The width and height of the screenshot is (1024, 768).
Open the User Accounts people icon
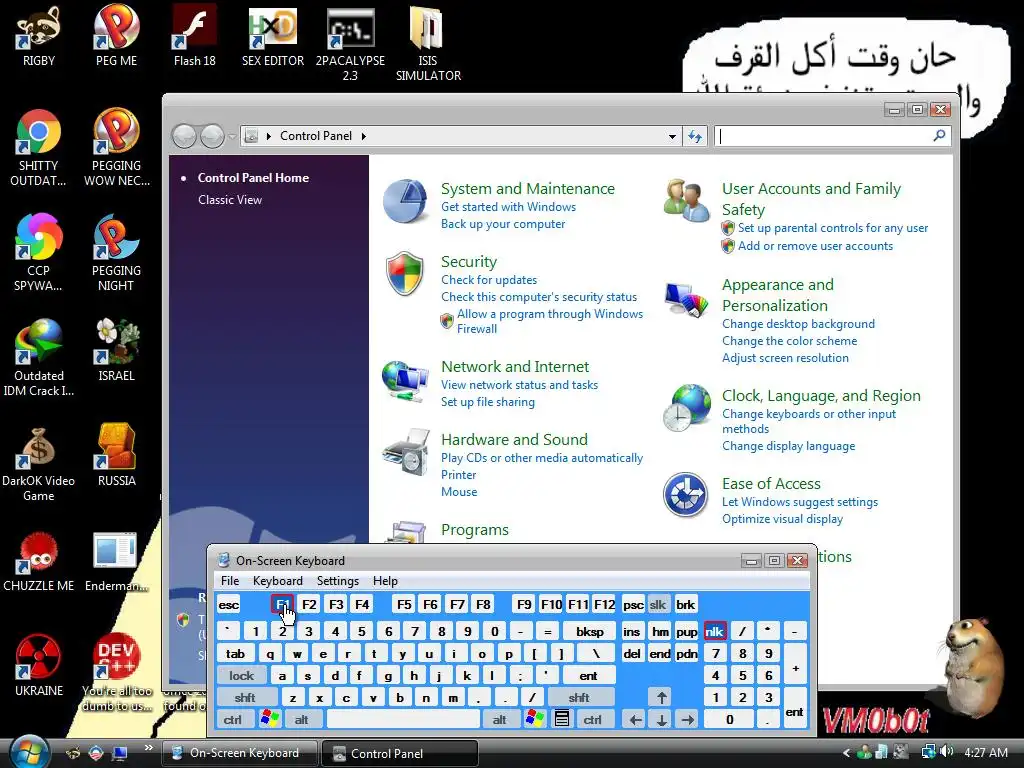[686, 201]
